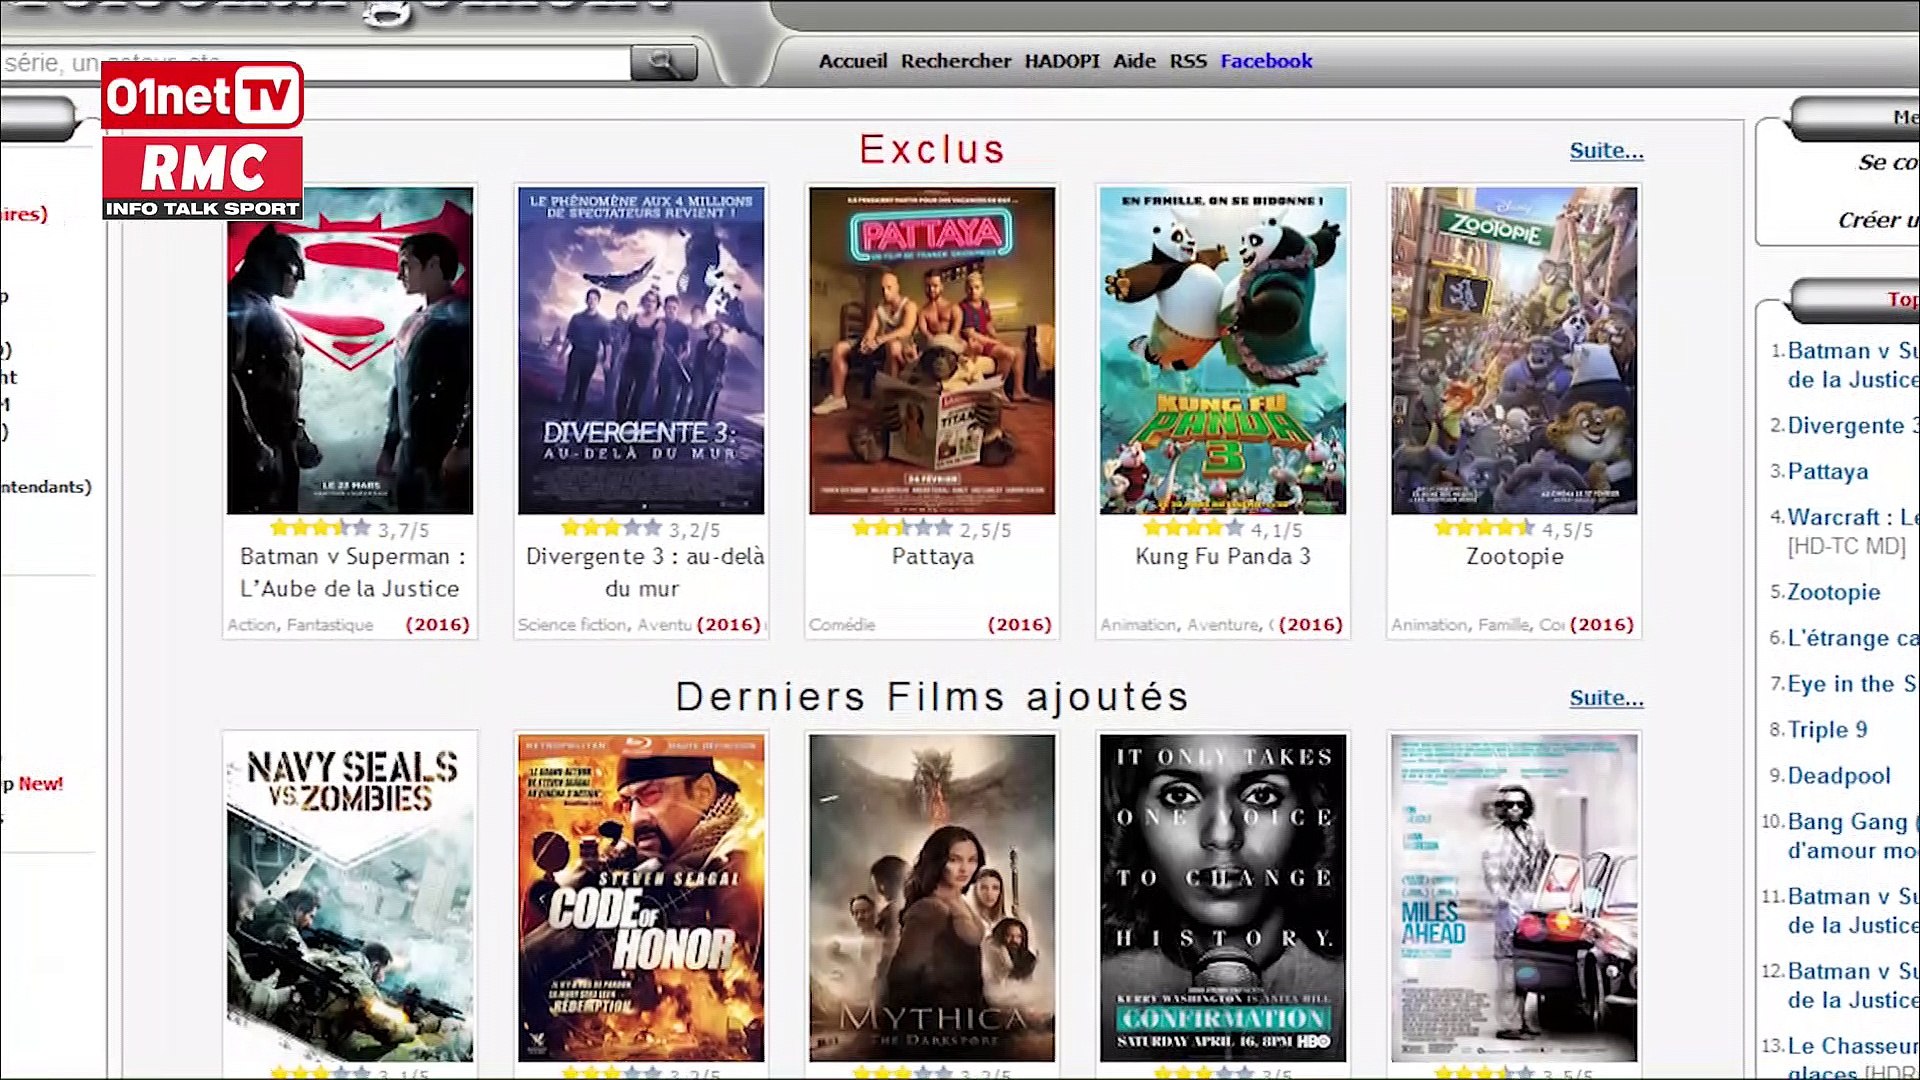
Task: Open the Facebook link in navigation
Action: tap(1266, 61)
